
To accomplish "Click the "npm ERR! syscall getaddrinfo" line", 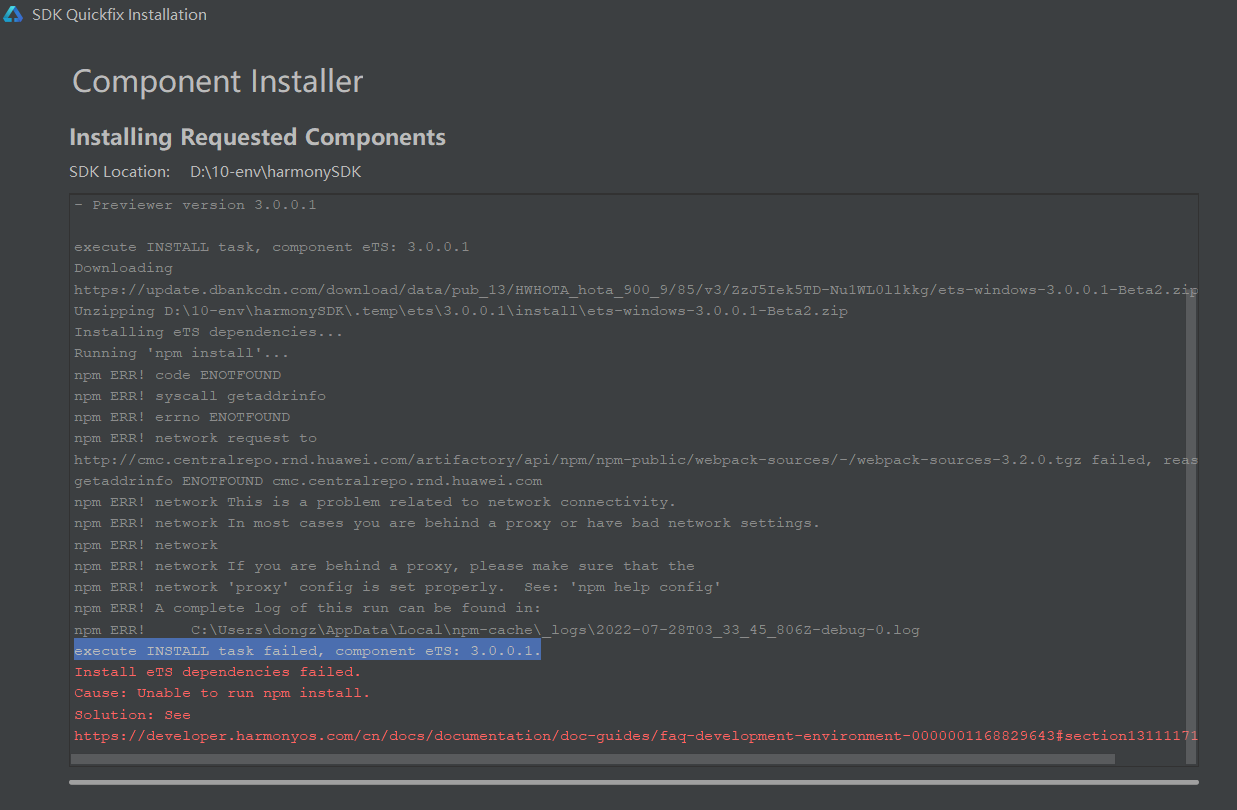I will (200, 396).
